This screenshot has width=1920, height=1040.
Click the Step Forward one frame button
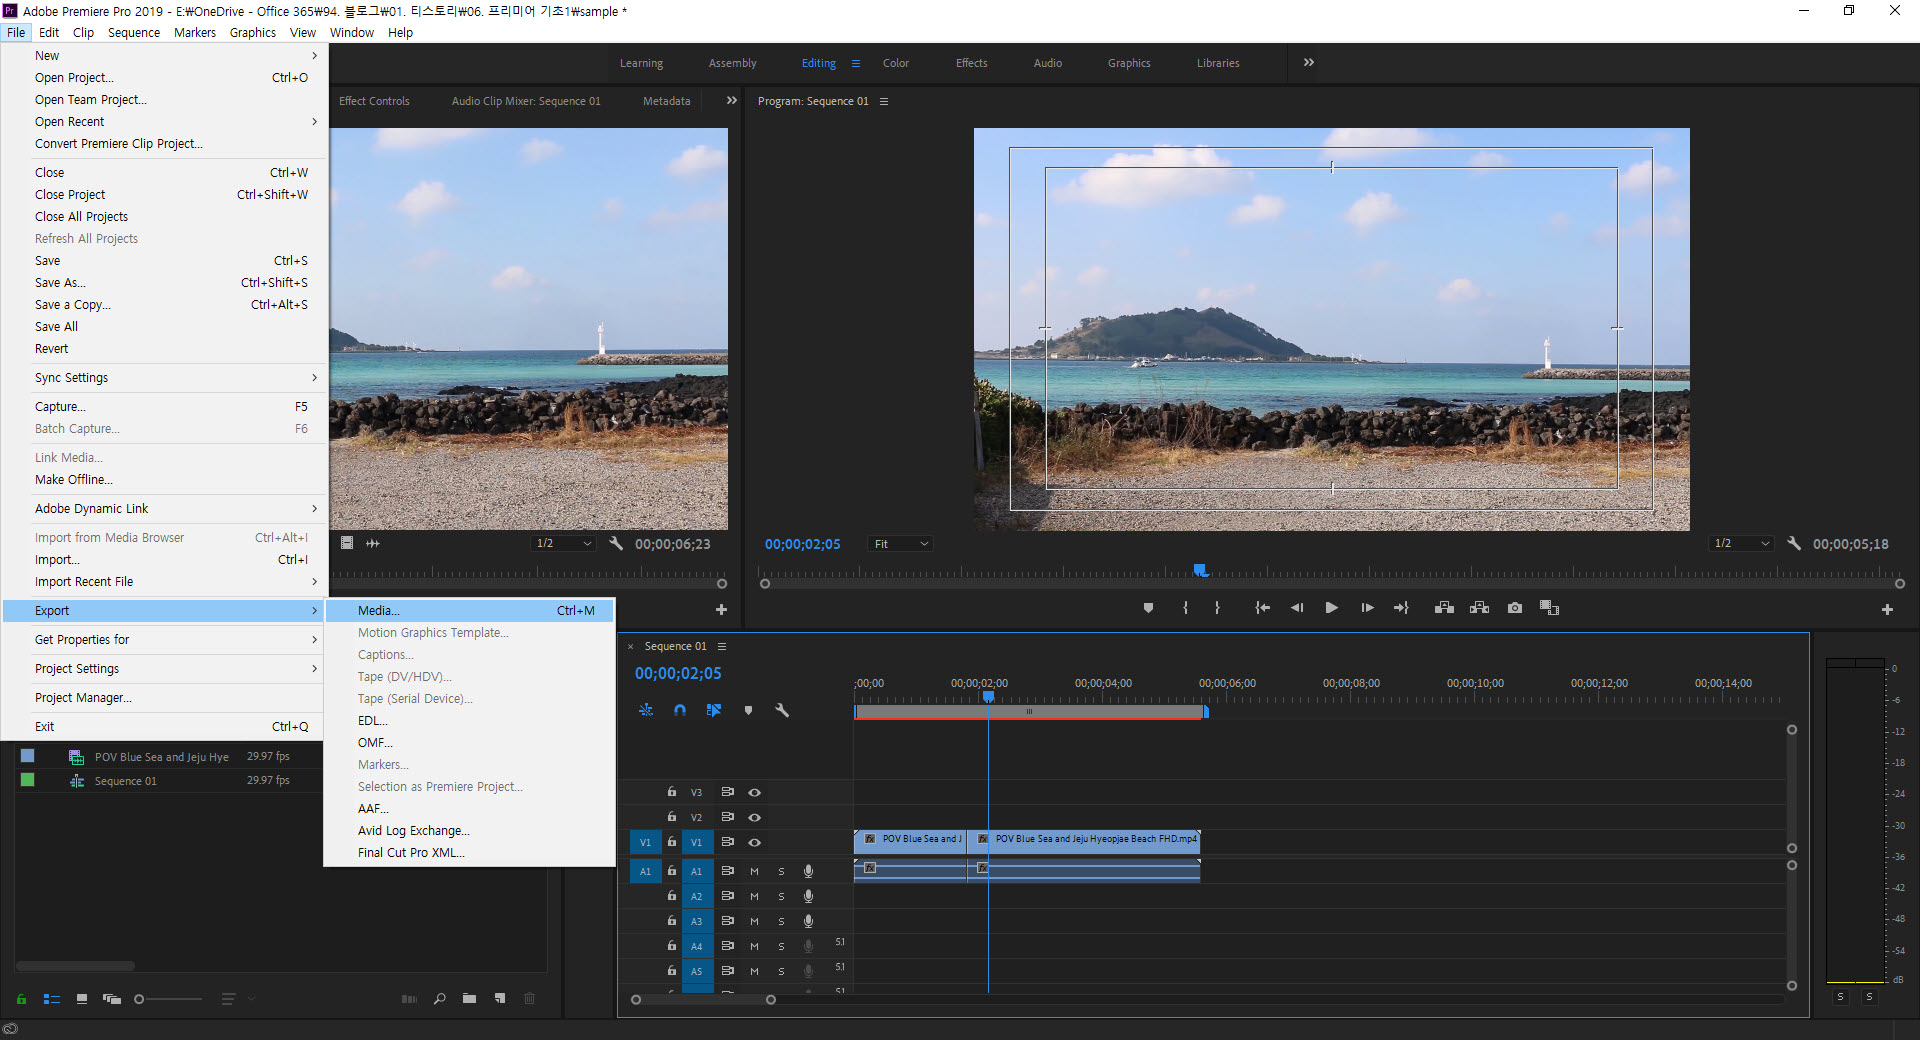tap(1367, 608)
